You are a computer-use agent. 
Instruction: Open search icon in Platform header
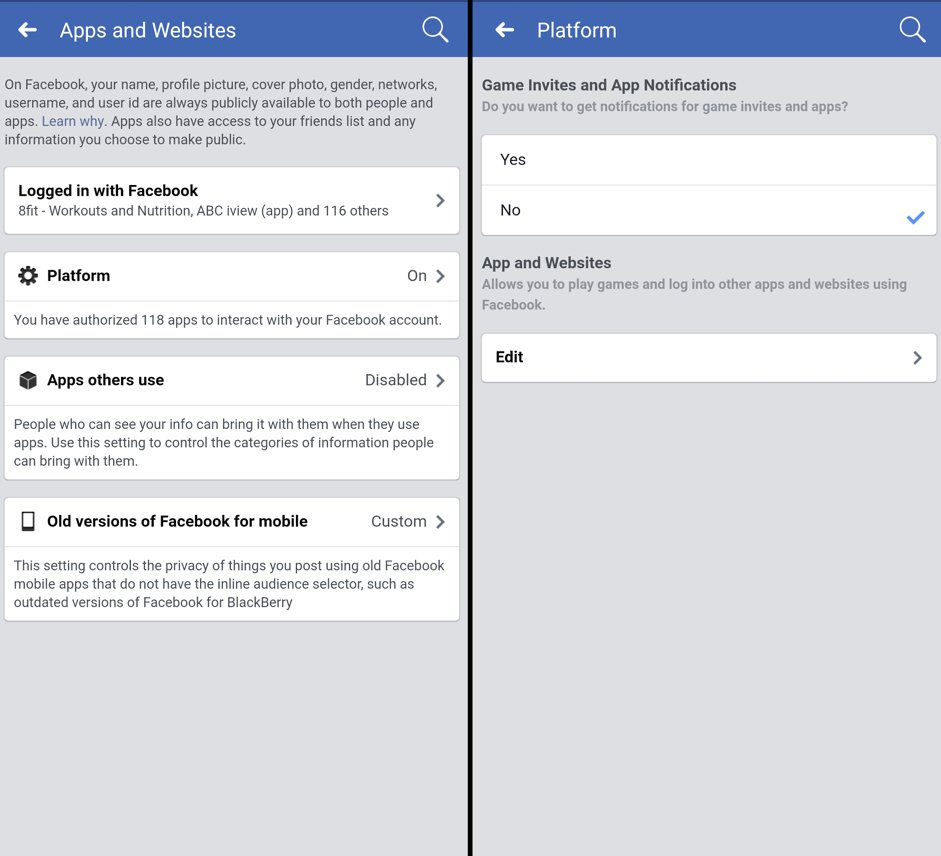912,30
